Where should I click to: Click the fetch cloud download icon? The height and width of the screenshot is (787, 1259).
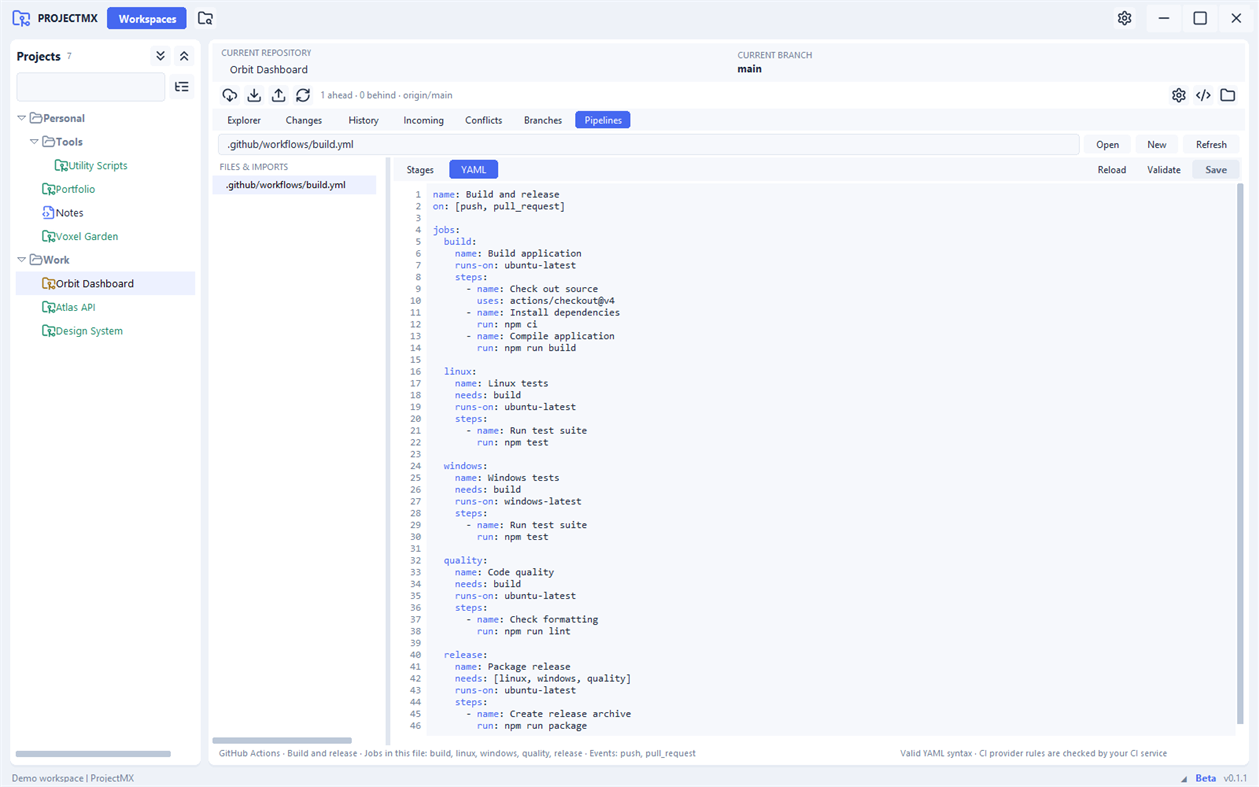click(230, 95)
